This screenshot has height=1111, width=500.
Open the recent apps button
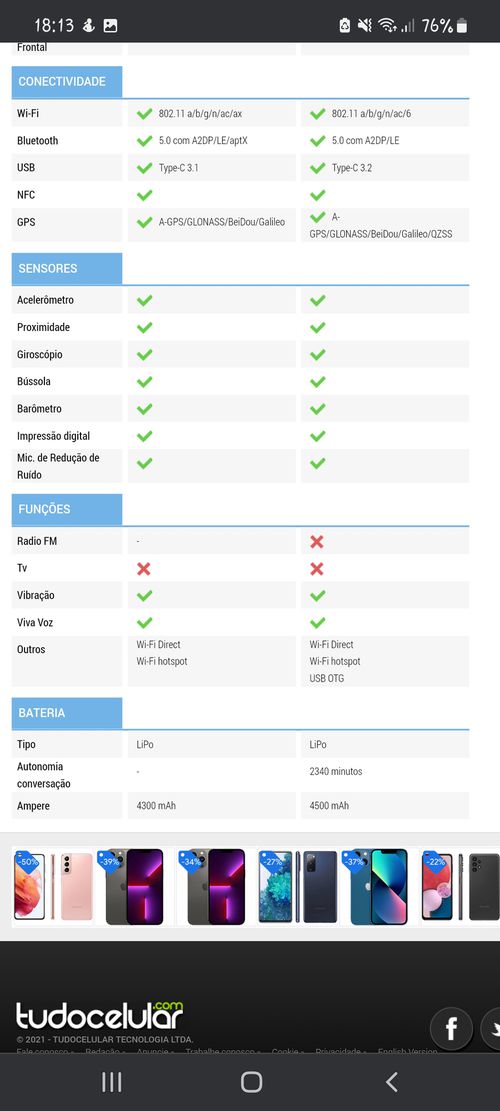pos(111,1081)
